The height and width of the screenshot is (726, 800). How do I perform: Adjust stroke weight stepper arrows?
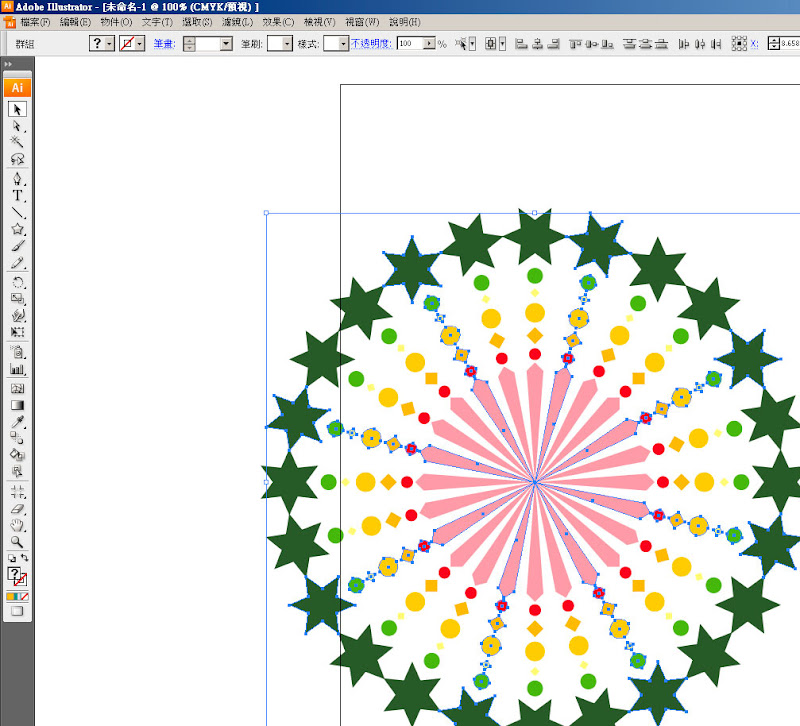click(x=189, y=44)
